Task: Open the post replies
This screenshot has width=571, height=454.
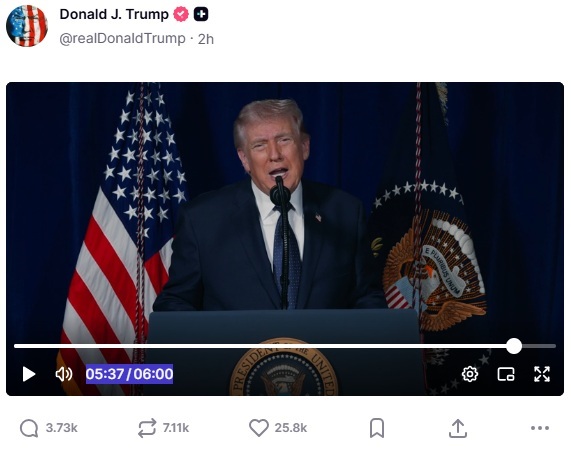Action: coord(48,428)
